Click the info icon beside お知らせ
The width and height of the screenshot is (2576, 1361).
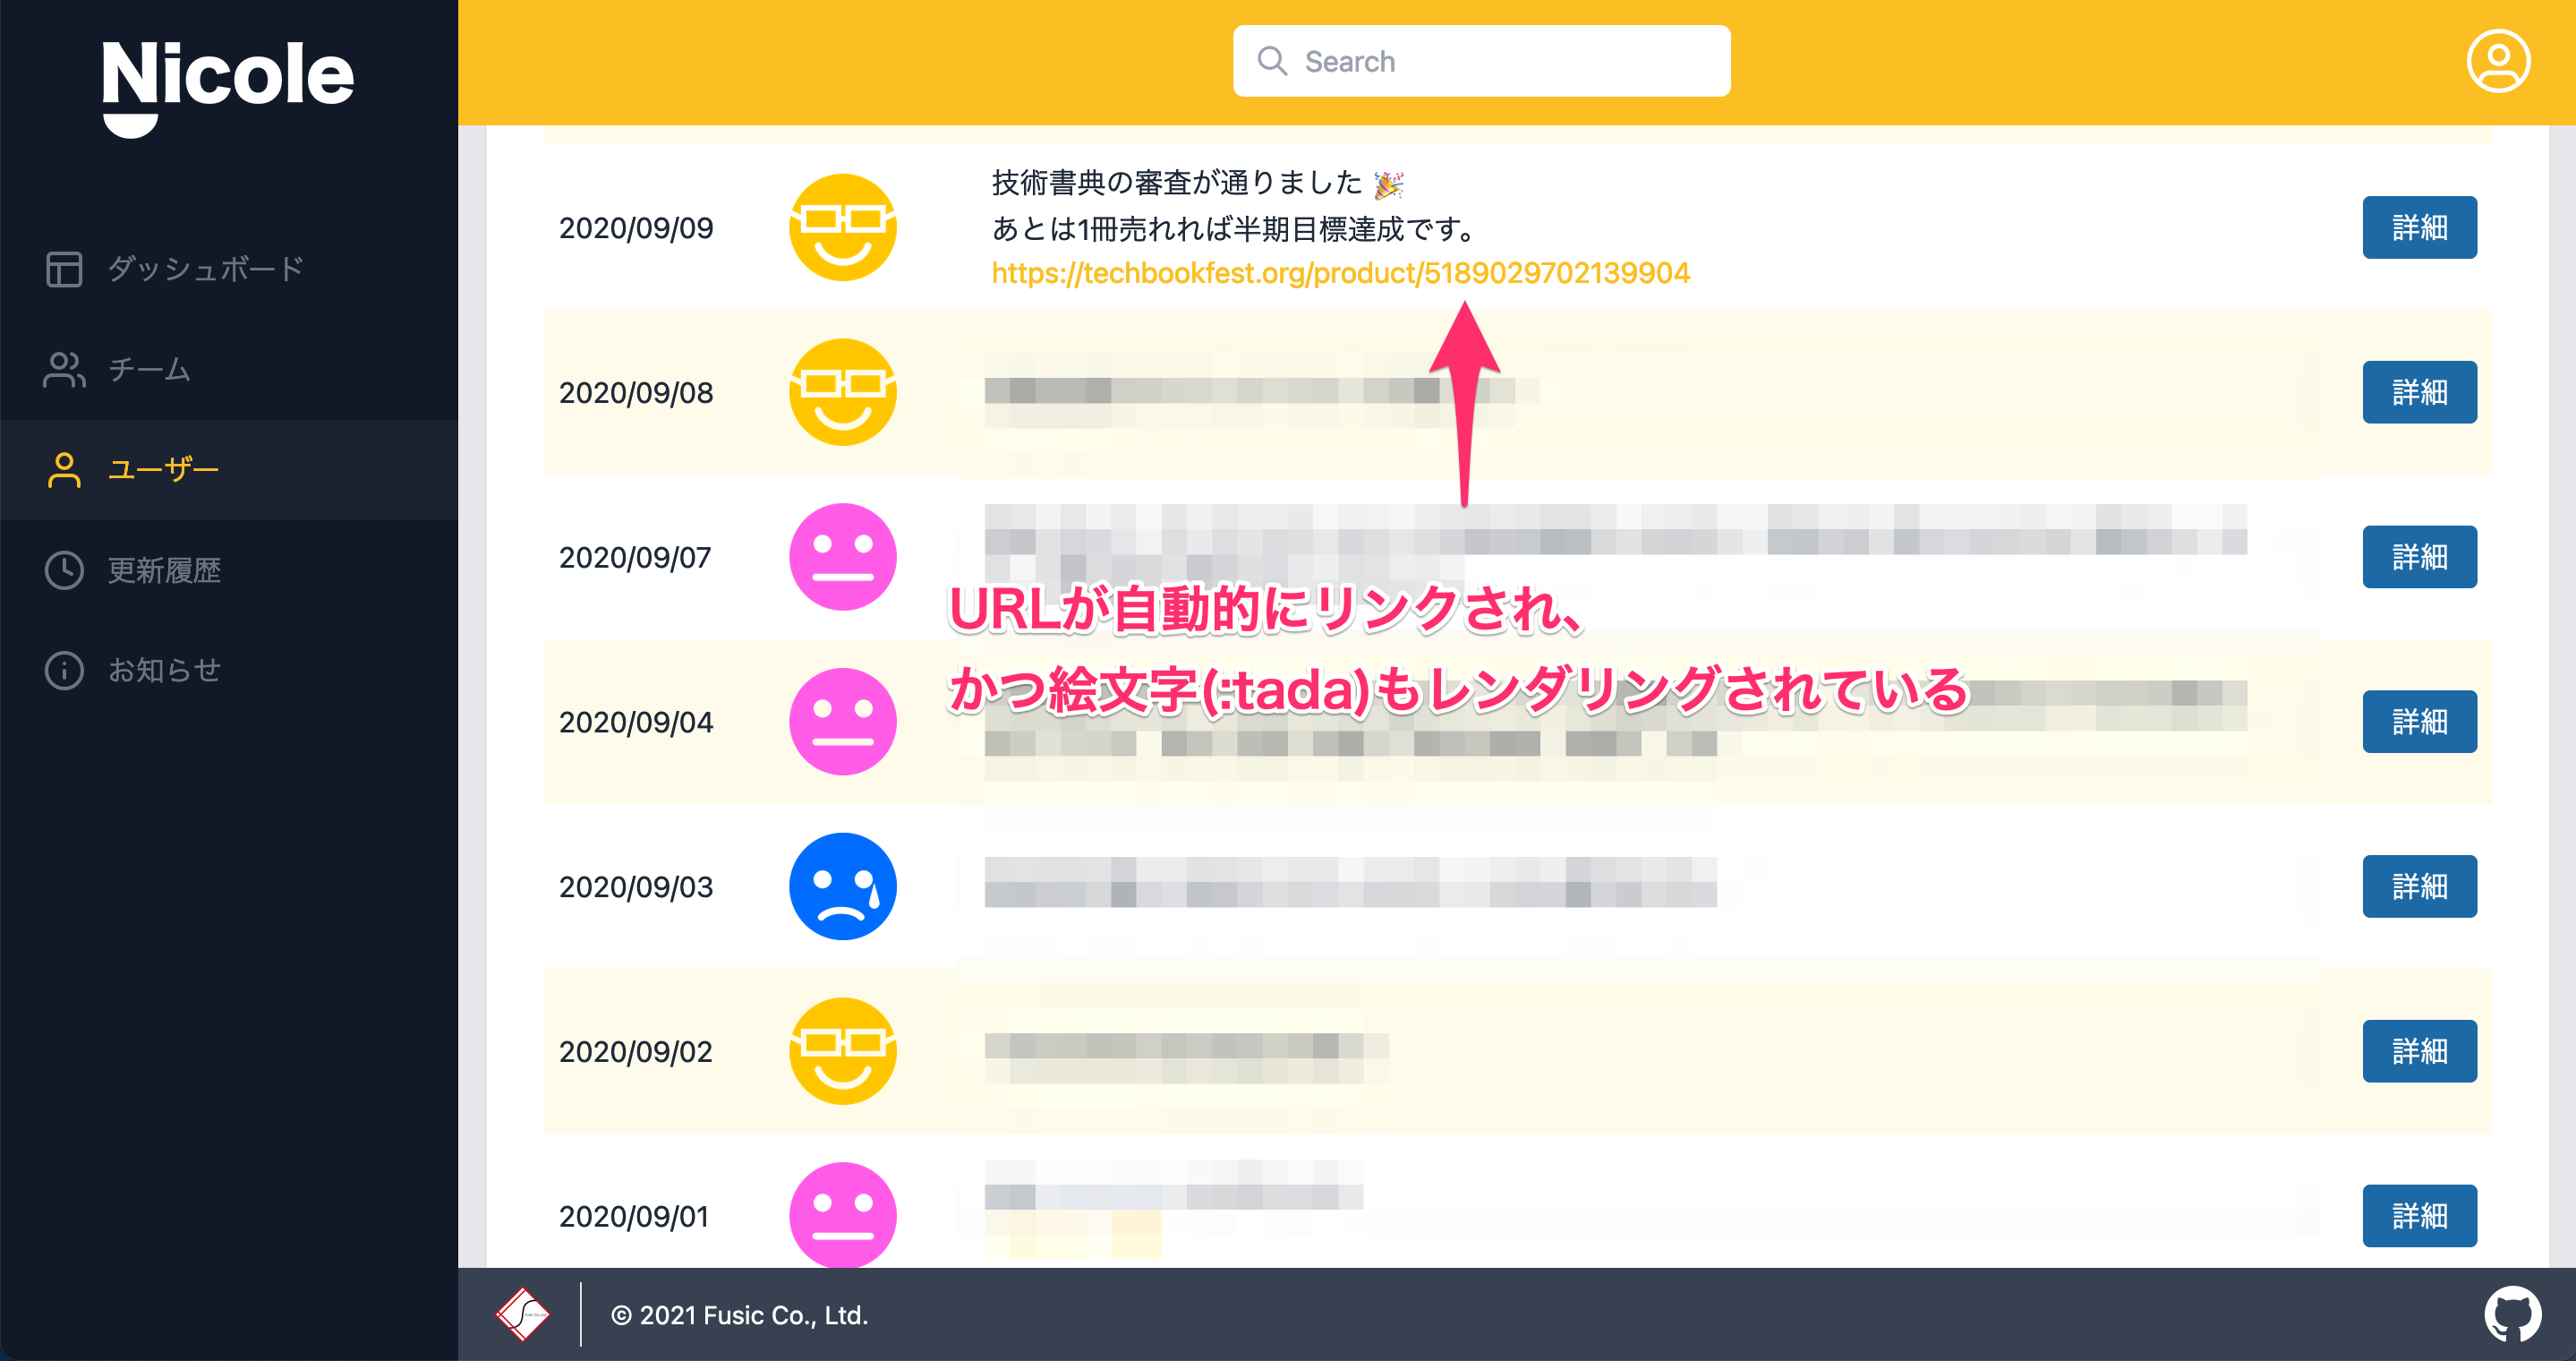pos(64,670)
